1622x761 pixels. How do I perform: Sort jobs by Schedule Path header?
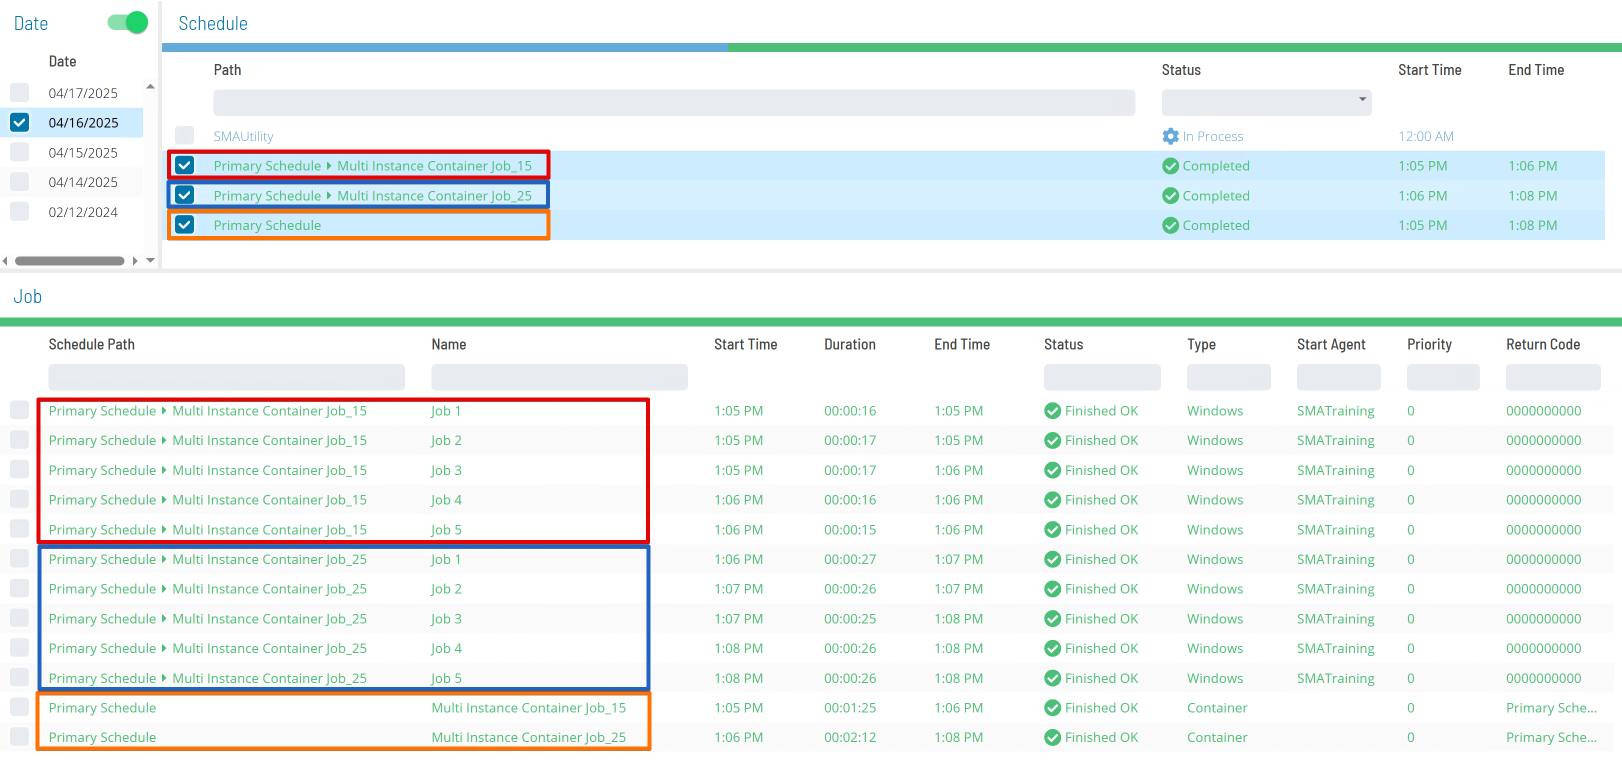point(91,344)
